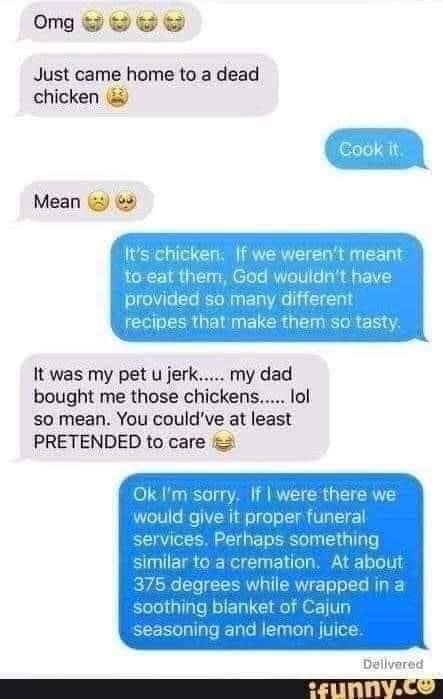Click the smiley face in ifunny logo

(426, 685)
